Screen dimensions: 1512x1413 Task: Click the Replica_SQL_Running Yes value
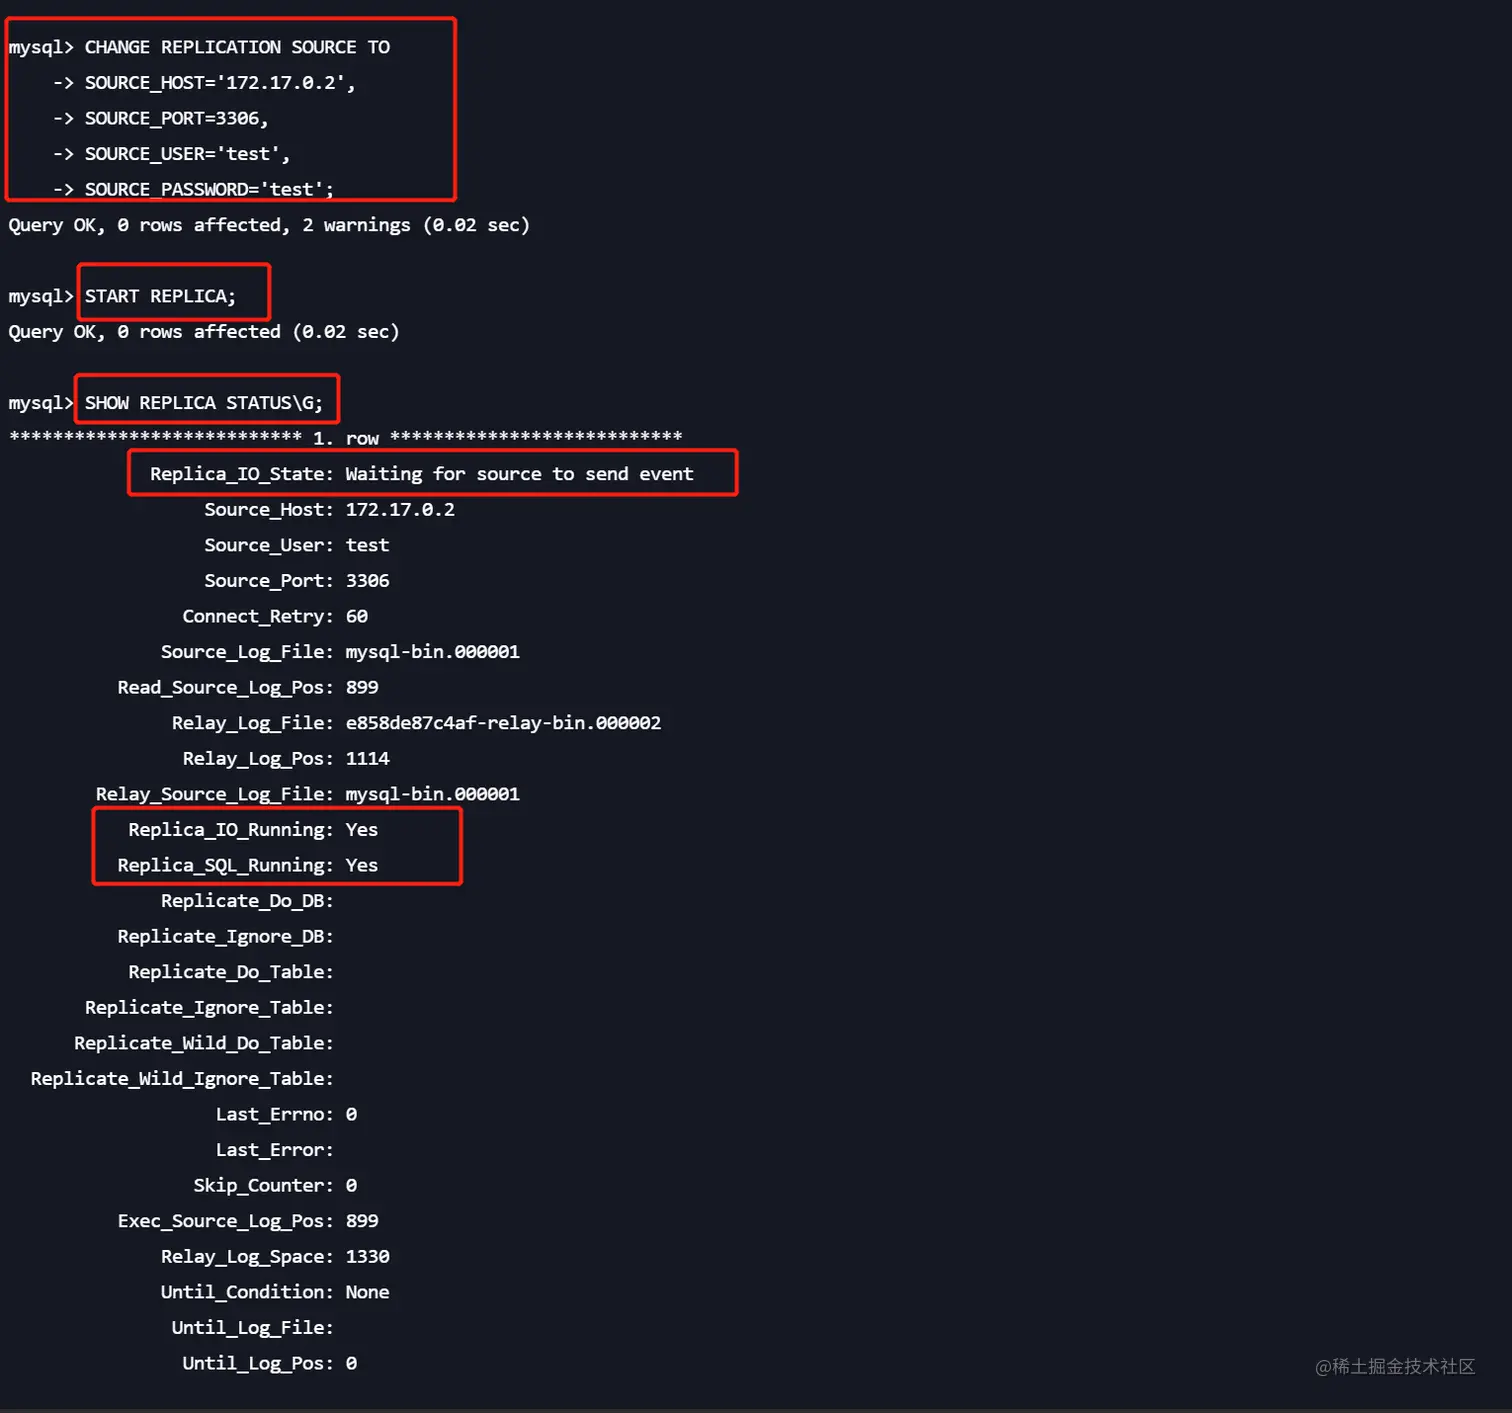point(361,865)
